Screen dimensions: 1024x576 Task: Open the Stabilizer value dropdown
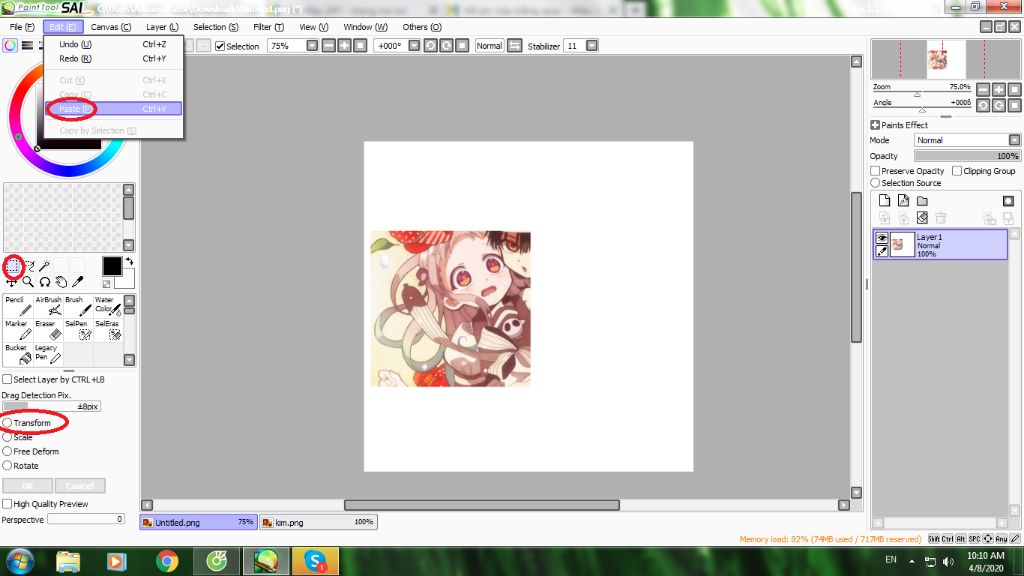click(x=593, y=46)
